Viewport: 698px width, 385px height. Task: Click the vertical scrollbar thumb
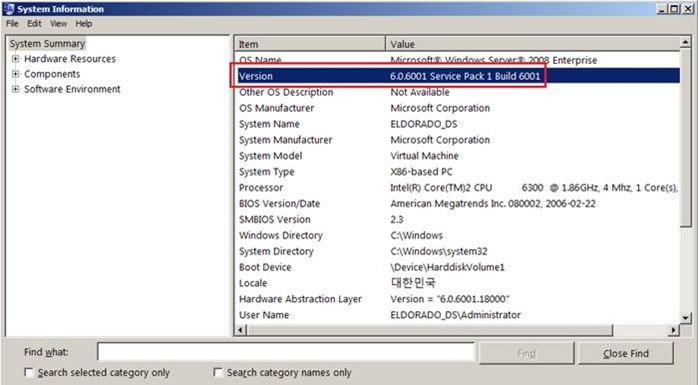[686, 138]
